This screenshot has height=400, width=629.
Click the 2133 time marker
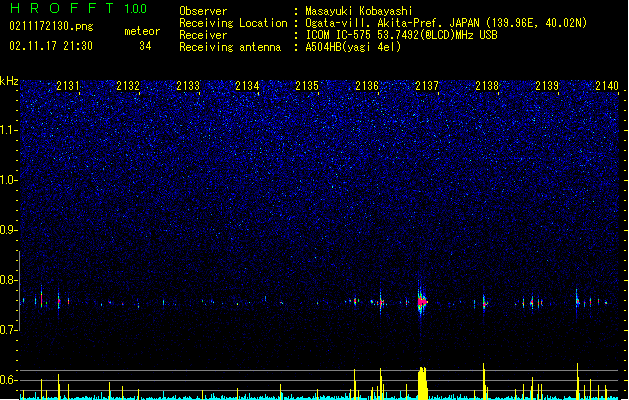(x=188, y=86)
